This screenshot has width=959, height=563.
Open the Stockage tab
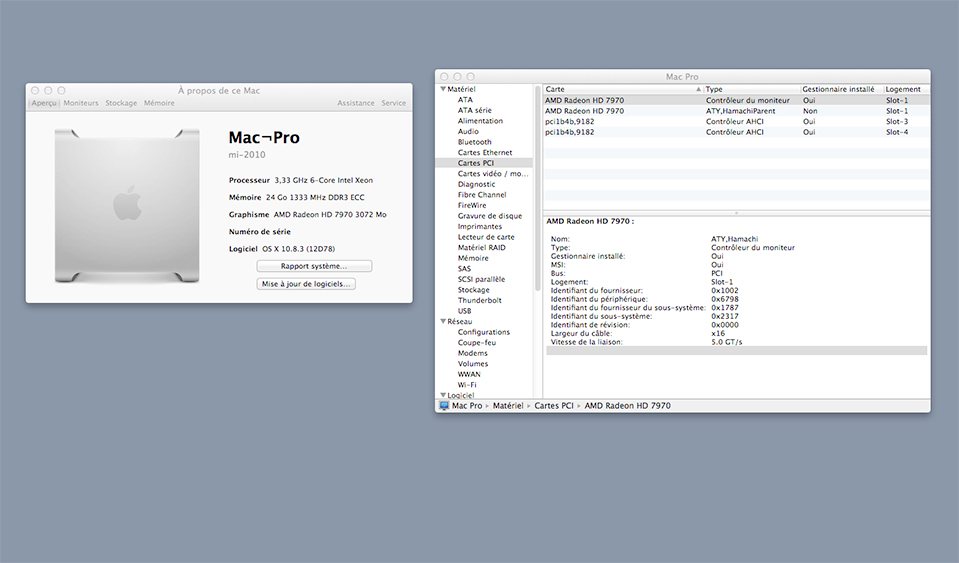[x=121, y=103]
